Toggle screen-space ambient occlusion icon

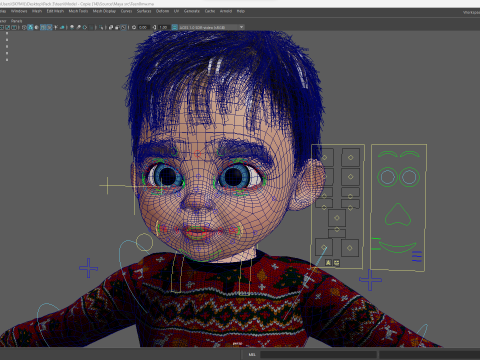(72, 27)
